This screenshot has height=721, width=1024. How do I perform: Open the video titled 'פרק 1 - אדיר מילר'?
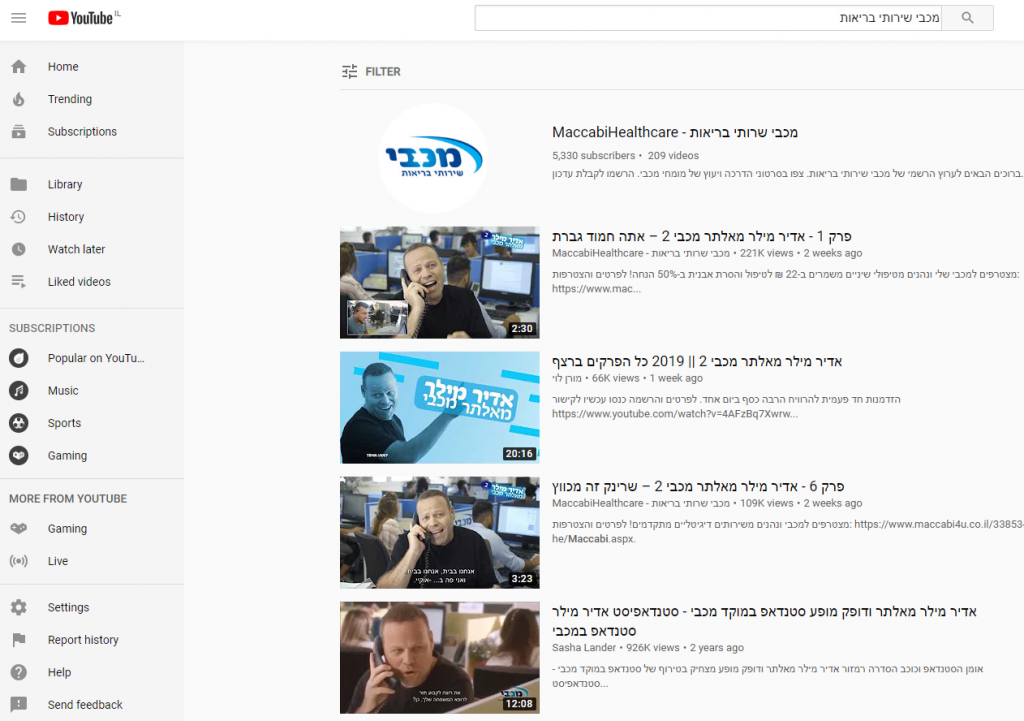(x=701, y=236)
